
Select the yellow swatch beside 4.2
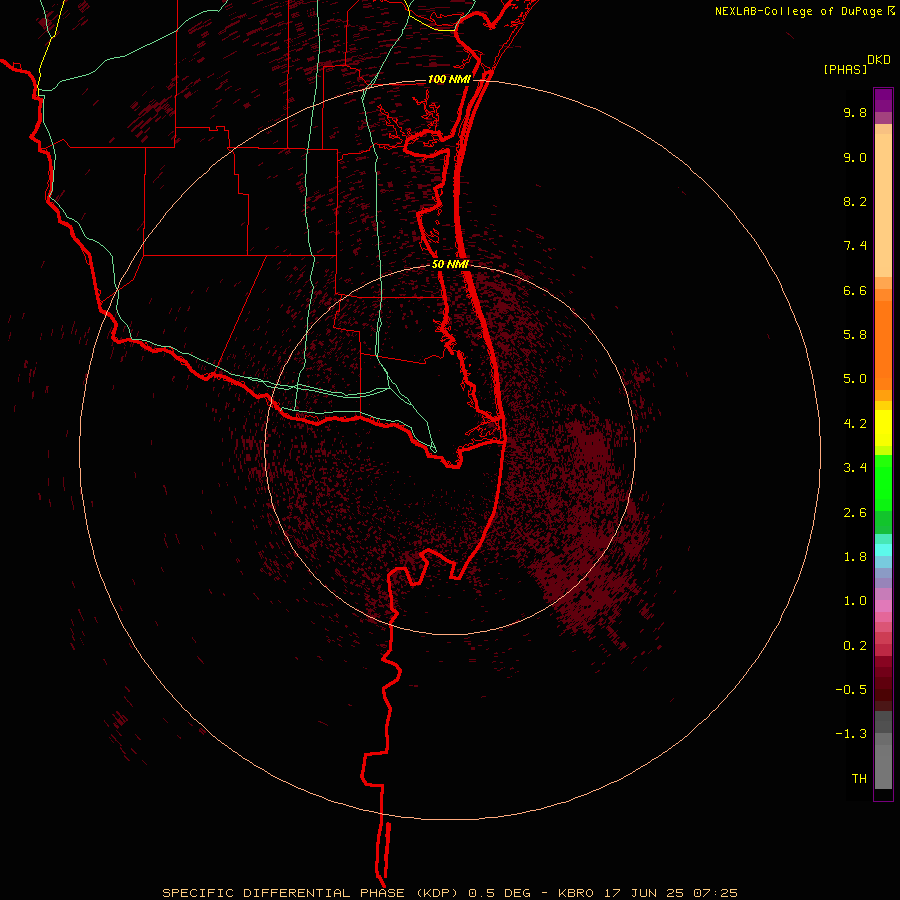tap(883, 428)
